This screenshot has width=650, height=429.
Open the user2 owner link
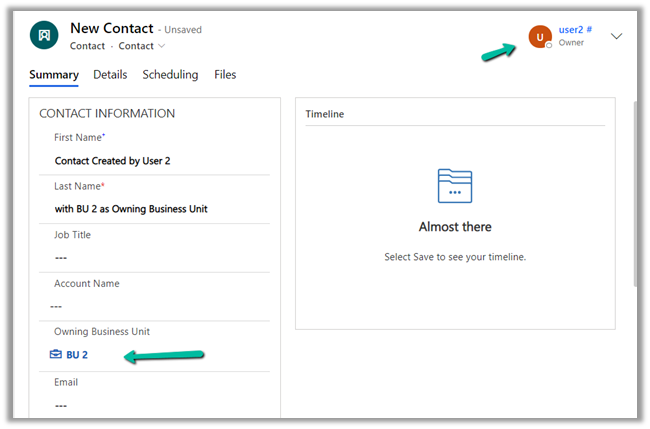pyautogui.click(x=576, y=30)
